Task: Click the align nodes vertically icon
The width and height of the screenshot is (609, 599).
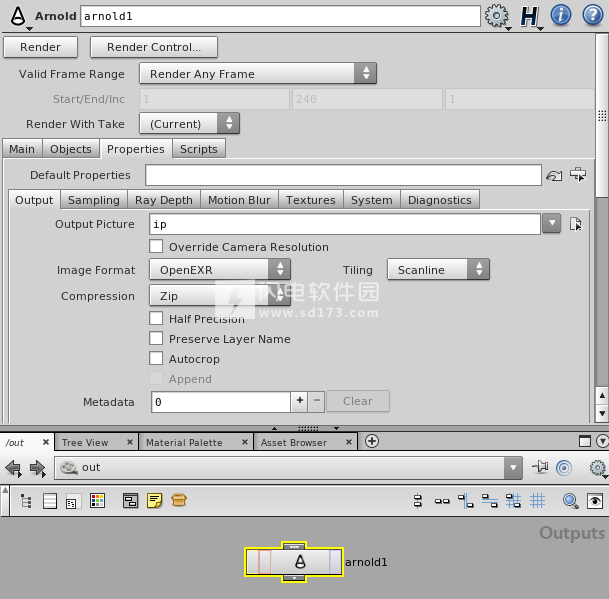Action: point(418,501)
